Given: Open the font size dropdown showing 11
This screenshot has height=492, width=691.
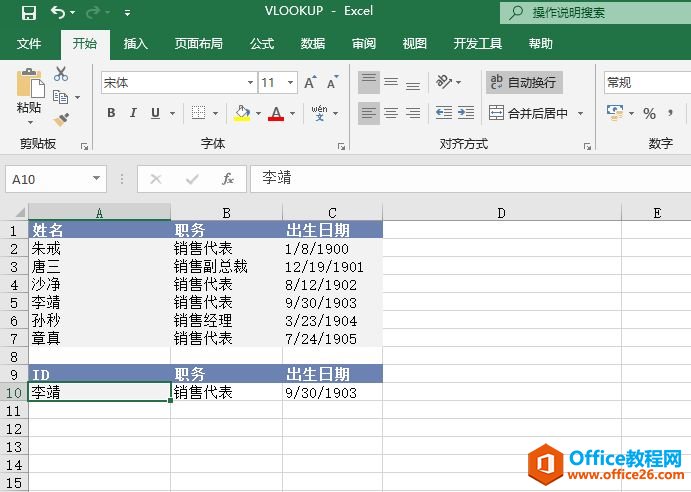Looking at the screenshot, I should 290,82.
